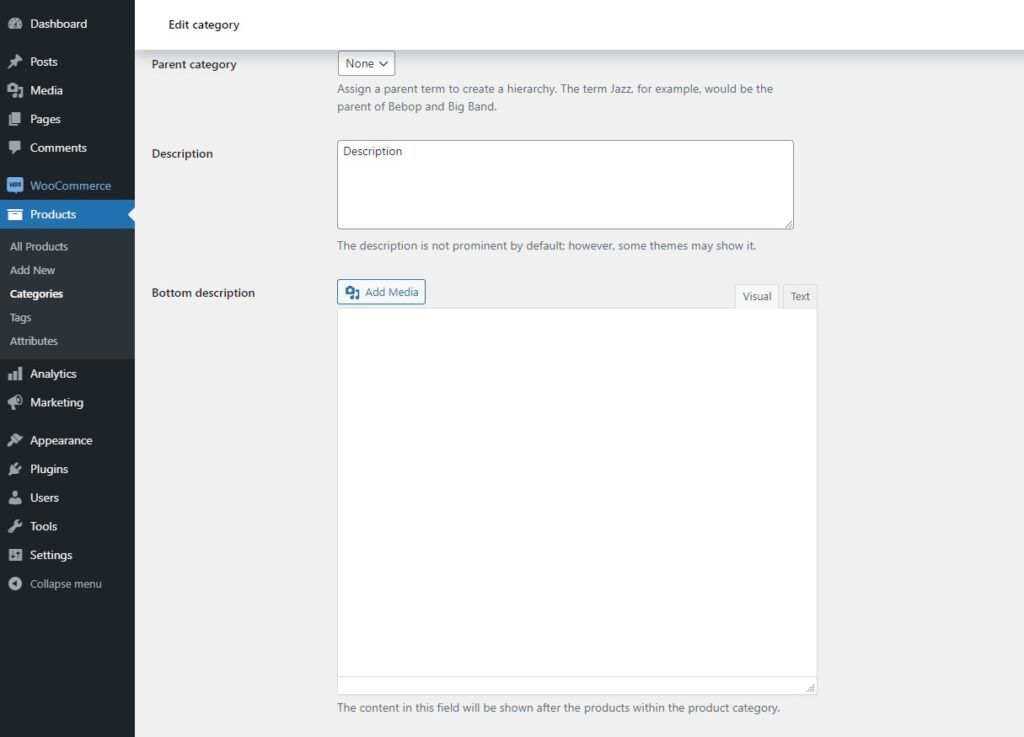Screen dimensions: 1024x737
Task: Open All Products submenu link
Action: (x=39, y=246)
